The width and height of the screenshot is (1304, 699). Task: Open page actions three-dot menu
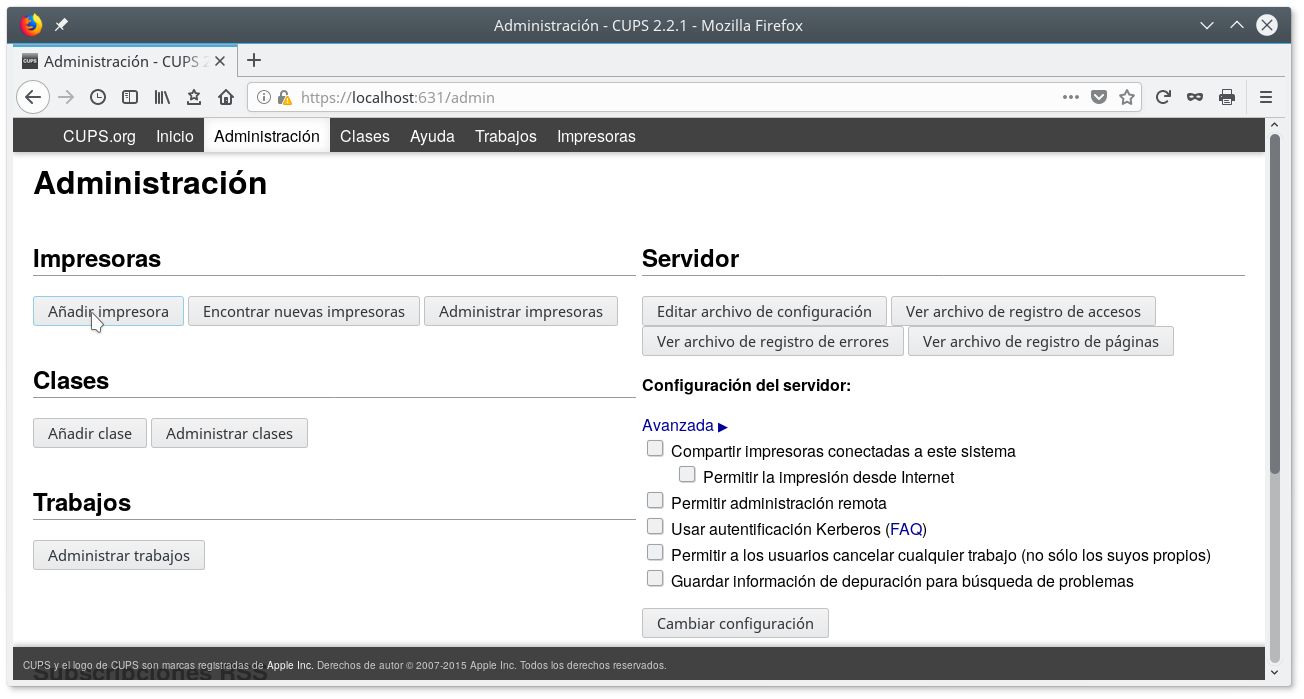click(1070, 97)
